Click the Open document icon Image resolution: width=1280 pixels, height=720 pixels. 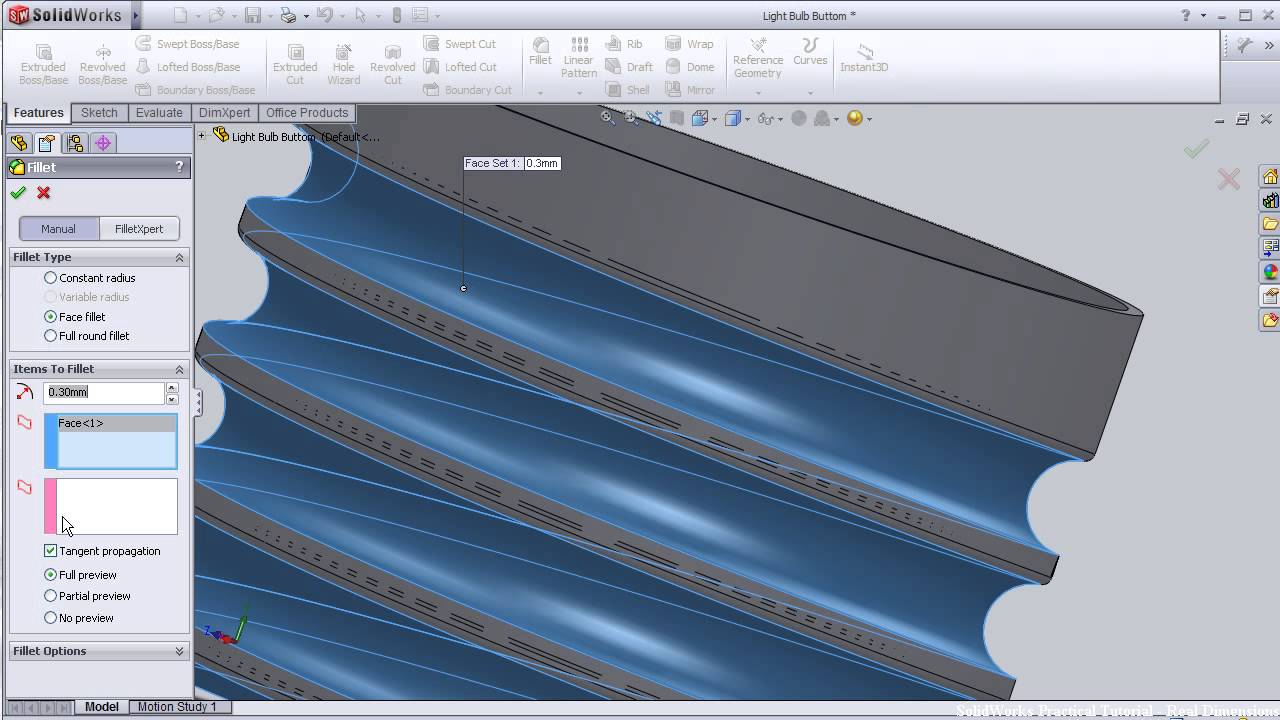pos(216,15)
